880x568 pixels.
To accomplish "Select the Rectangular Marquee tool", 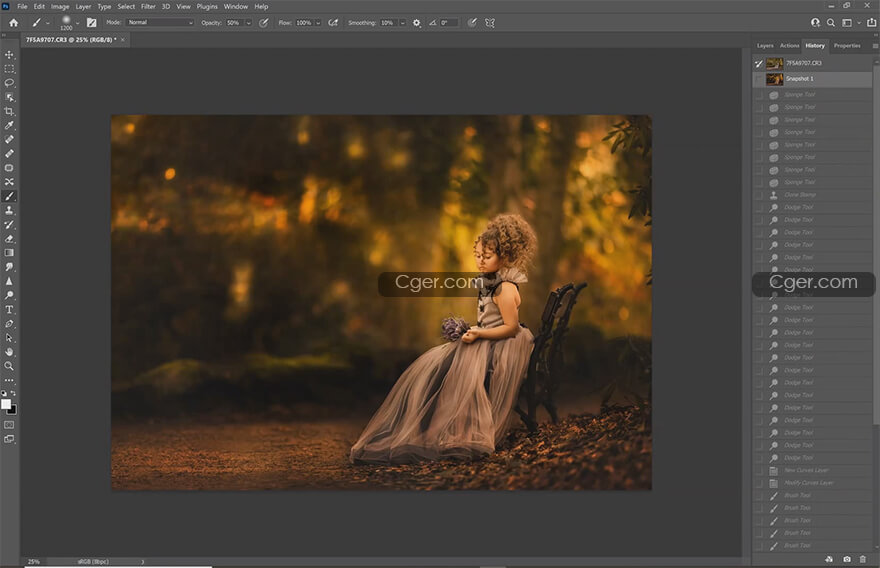I will (x=9, y=68).
